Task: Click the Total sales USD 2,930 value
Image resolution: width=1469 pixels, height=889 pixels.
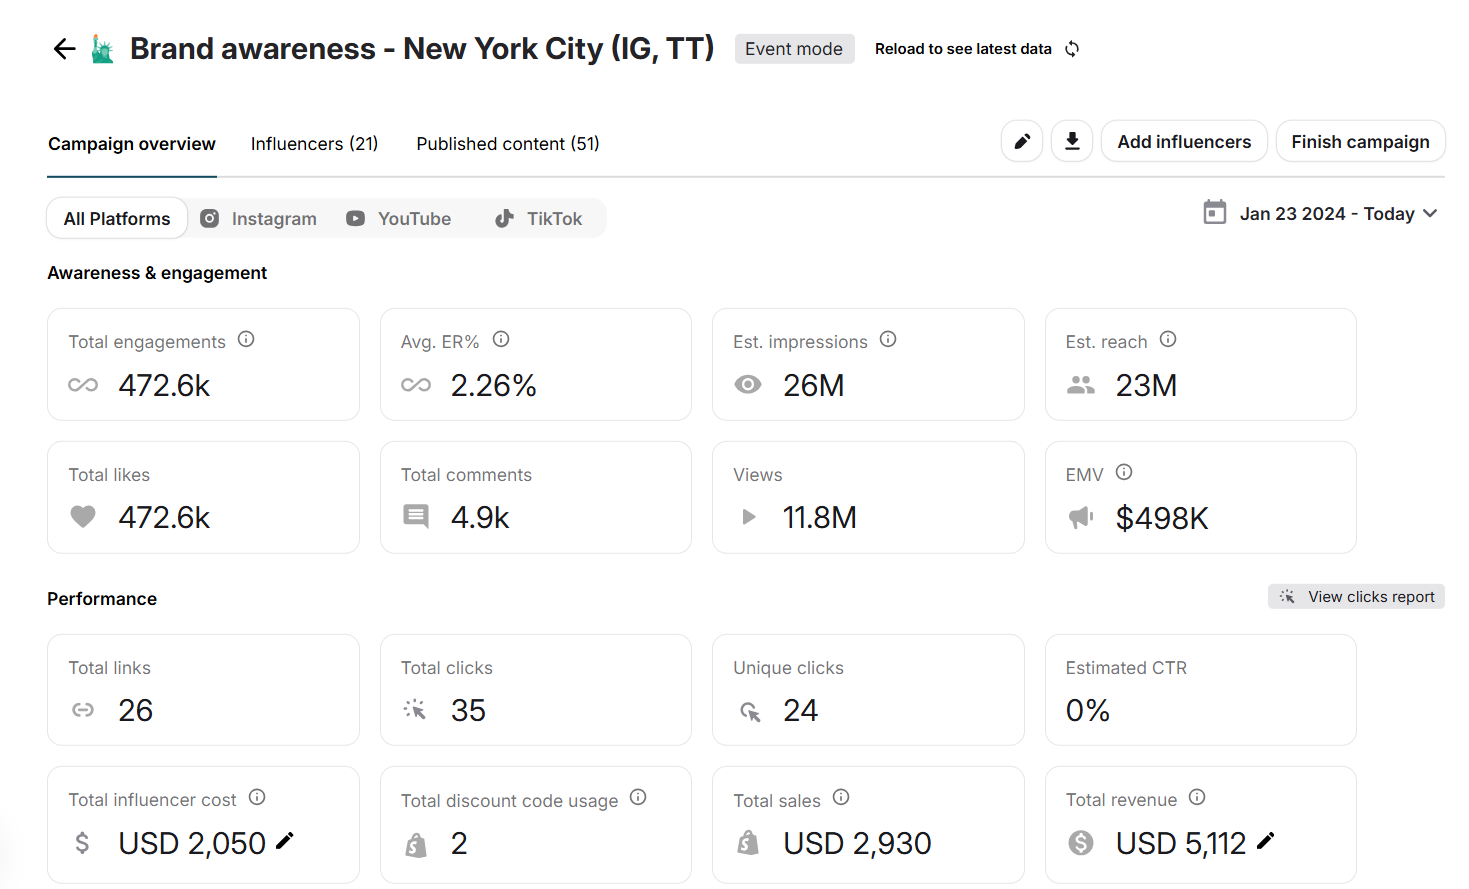Action: click(x=857, y=844)
